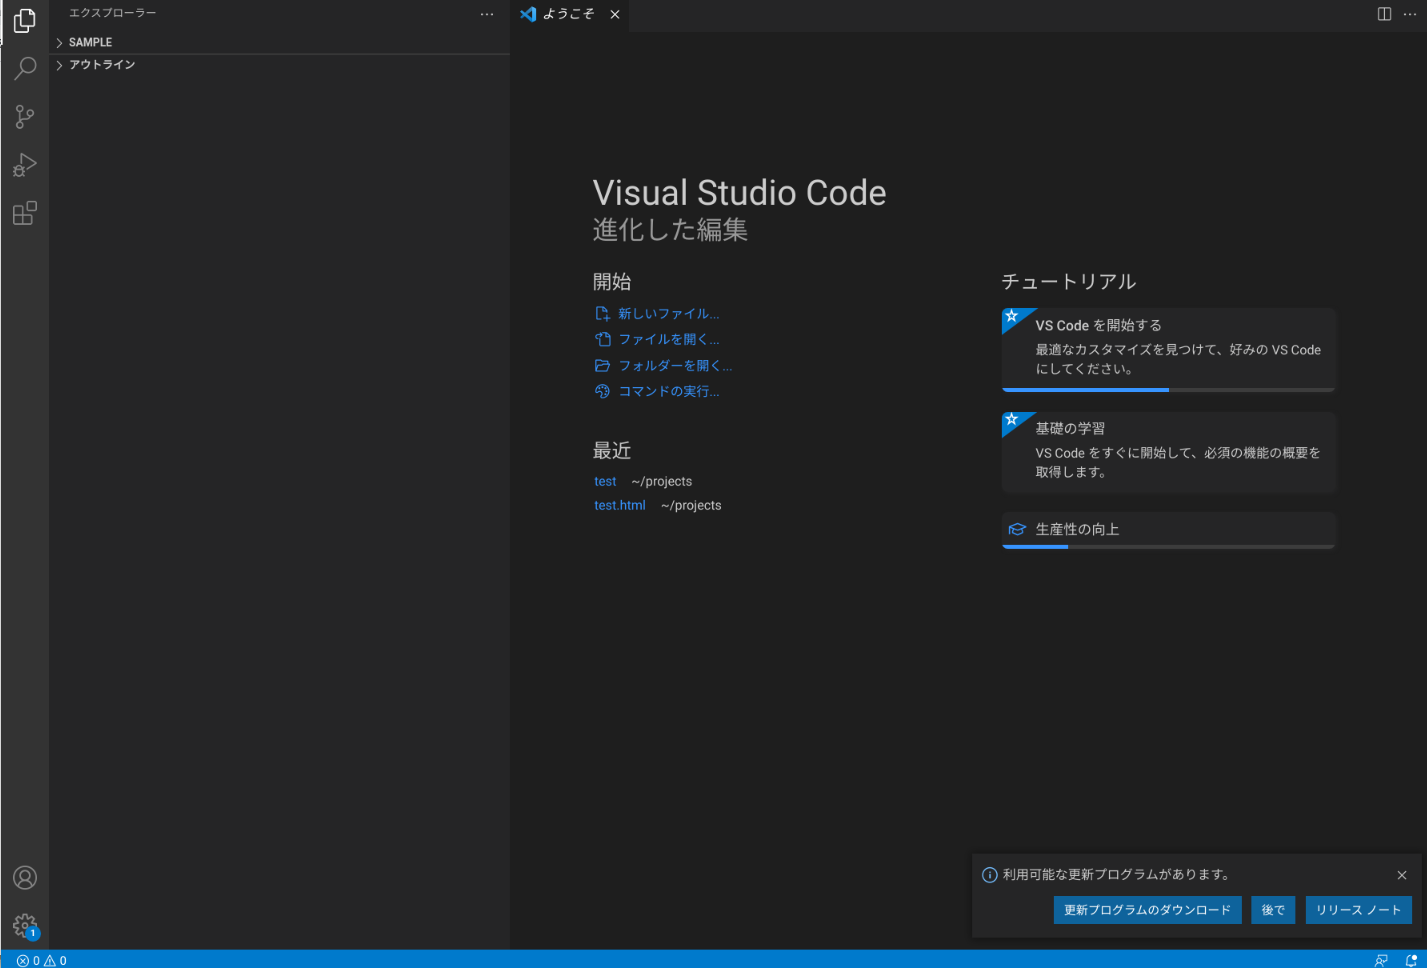Image resolution: width=1427 pixels, height=968 pixels.
Task: Open the Explorer view in activity bar
Action: coord(25,20)
